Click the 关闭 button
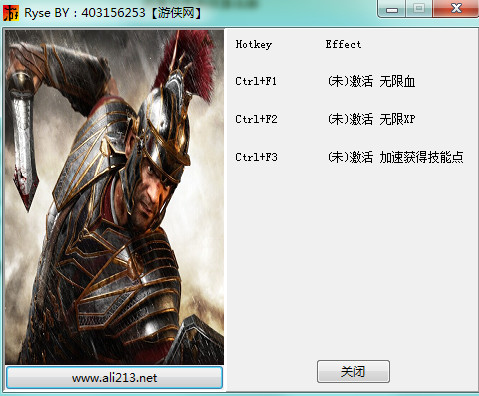 353,371
